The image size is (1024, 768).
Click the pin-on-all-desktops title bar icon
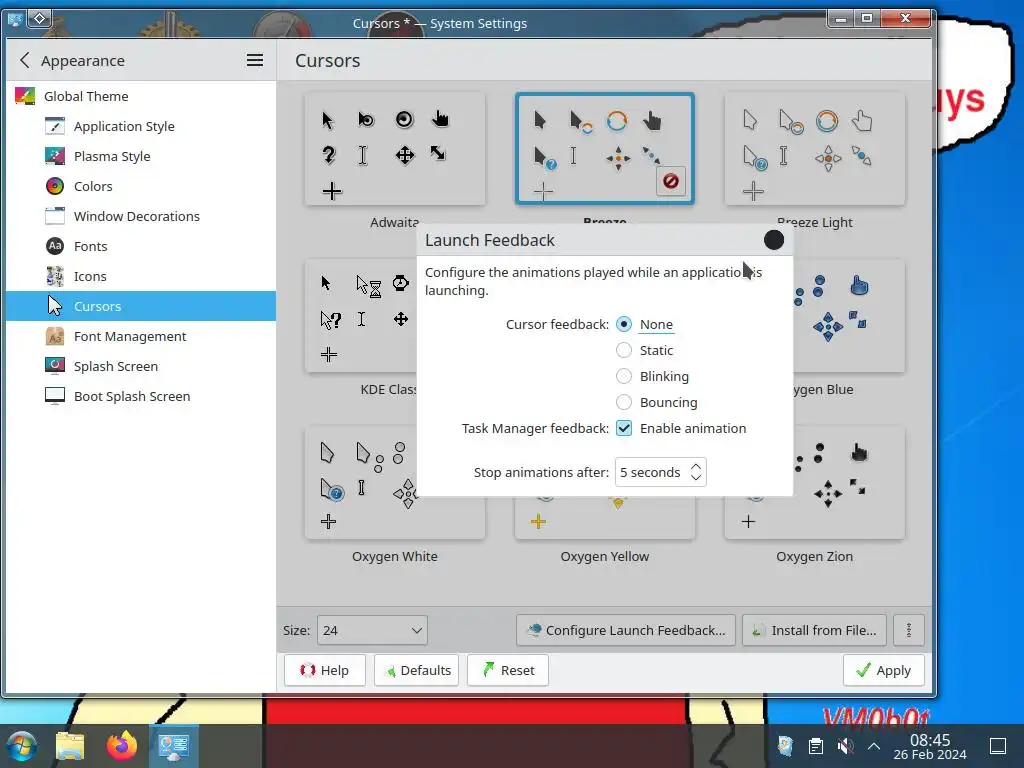point(39,18)
